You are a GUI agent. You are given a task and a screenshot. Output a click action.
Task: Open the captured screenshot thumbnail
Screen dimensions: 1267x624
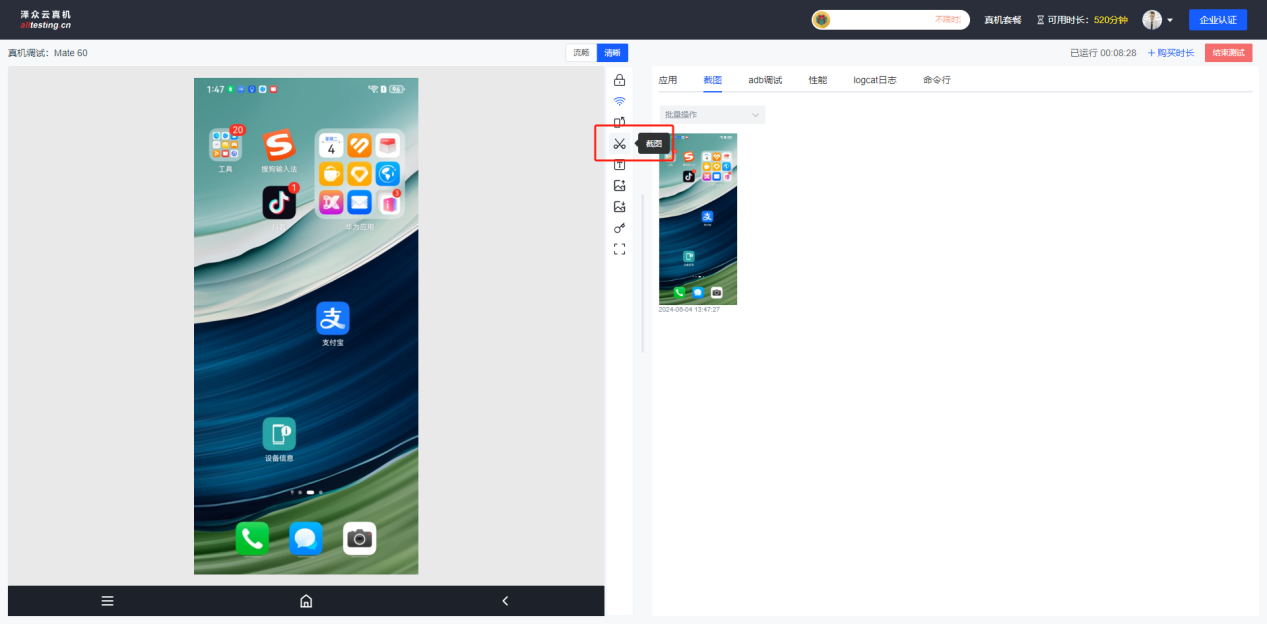click(698, 219)
